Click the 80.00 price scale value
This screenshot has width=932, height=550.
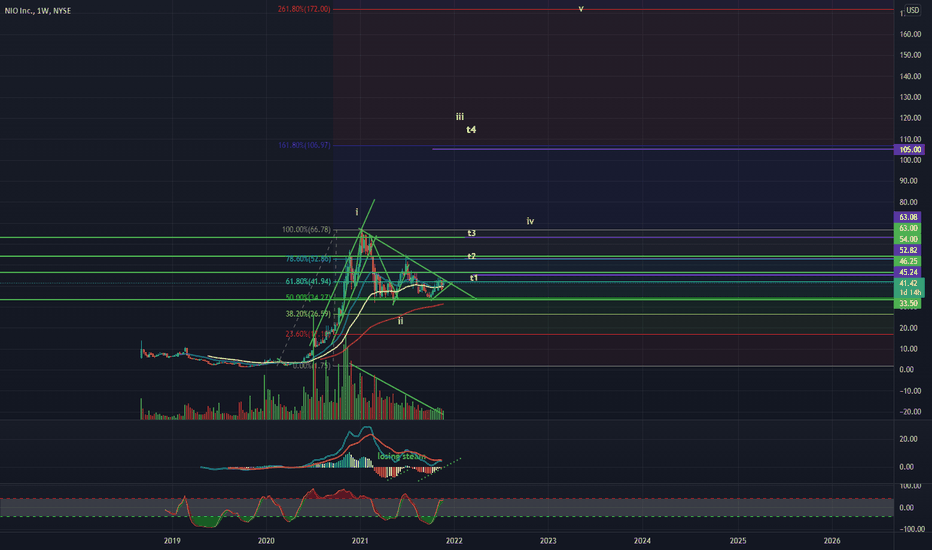(910, 202)
